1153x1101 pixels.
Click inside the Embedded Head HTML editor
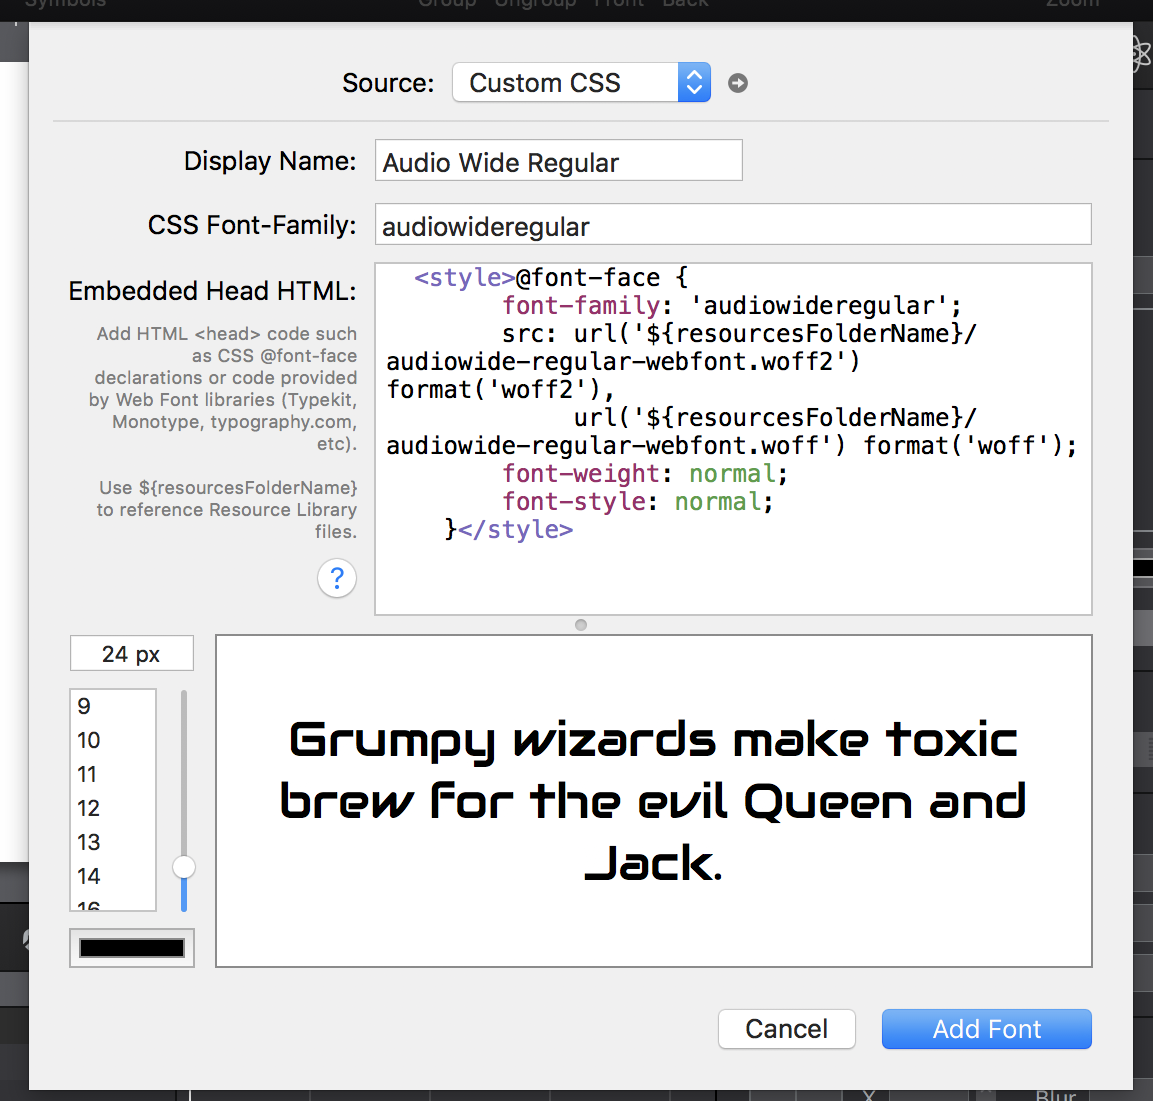tap(733, 438)
